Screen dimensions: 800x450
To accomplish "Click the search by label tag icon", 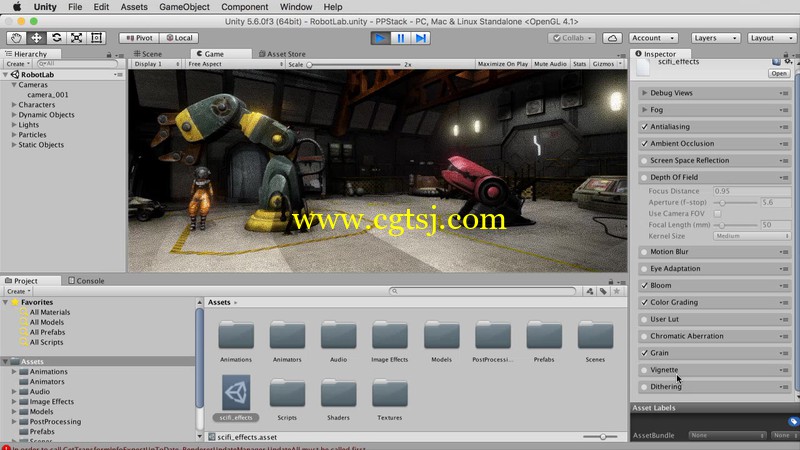I will coord(603,291).
